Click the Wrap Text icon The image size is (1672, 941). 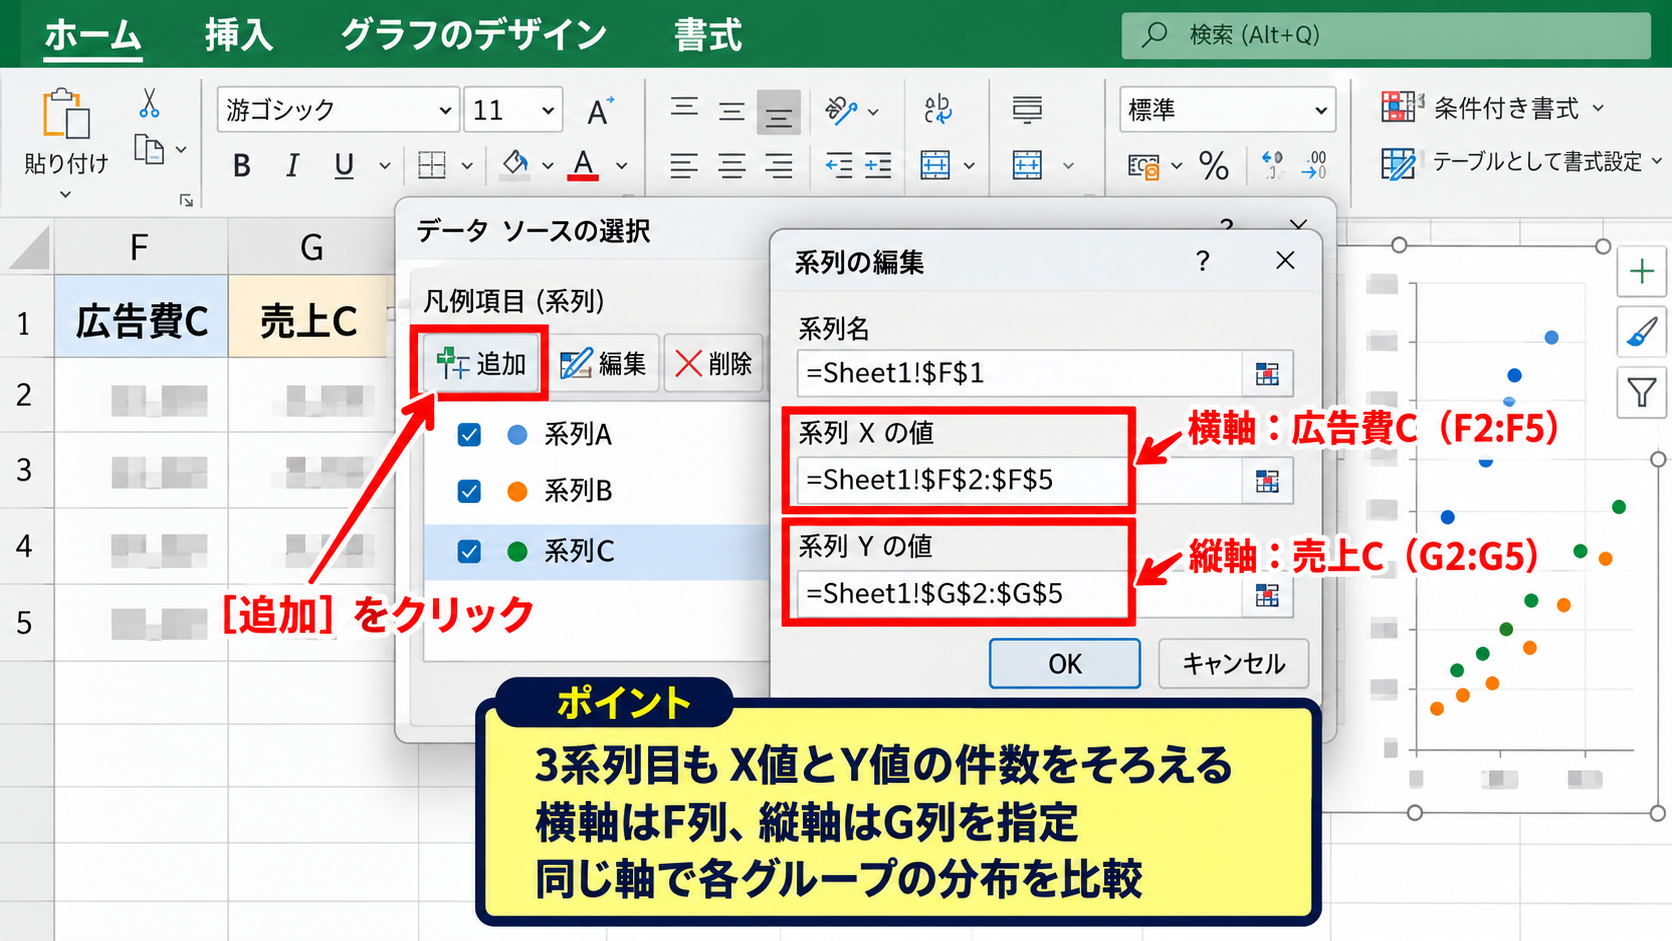pyautogui.click(x=938, y=110)
